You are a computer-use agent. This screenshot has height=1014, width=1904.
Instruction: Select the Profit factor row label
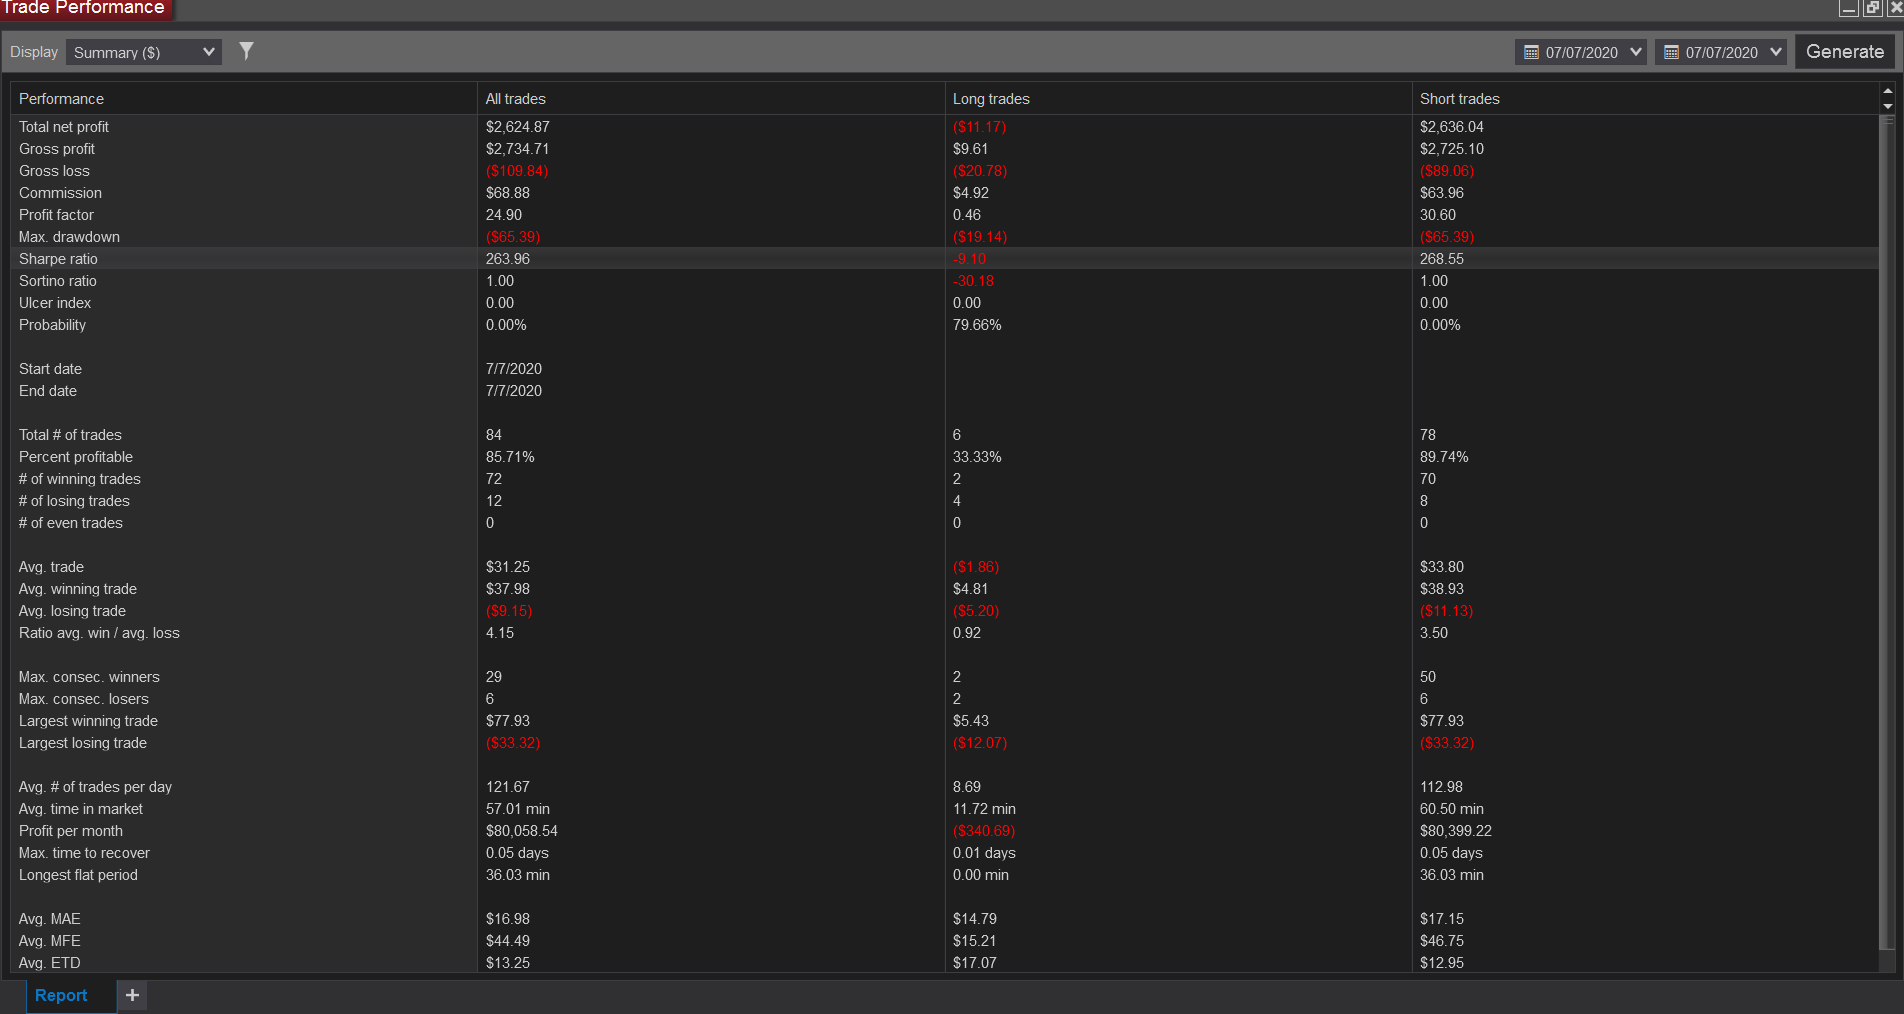click(56, 215)
